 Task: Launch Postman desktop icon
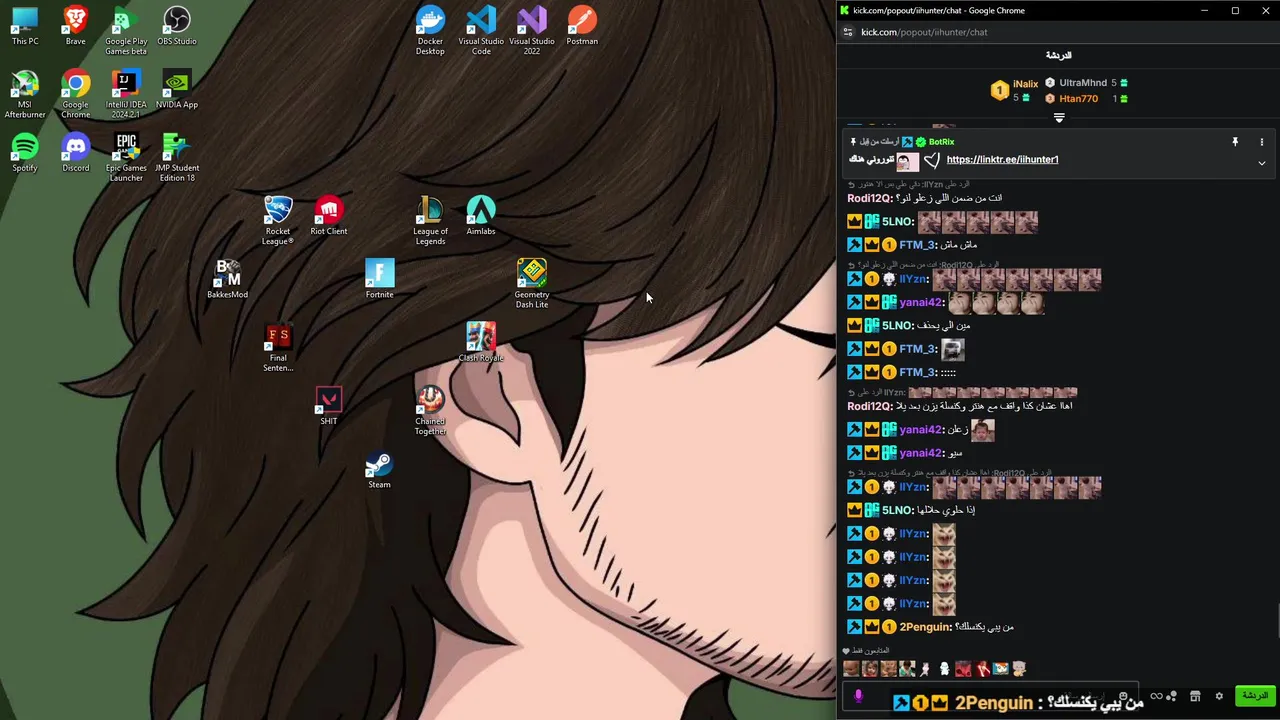tap(582, 26)
